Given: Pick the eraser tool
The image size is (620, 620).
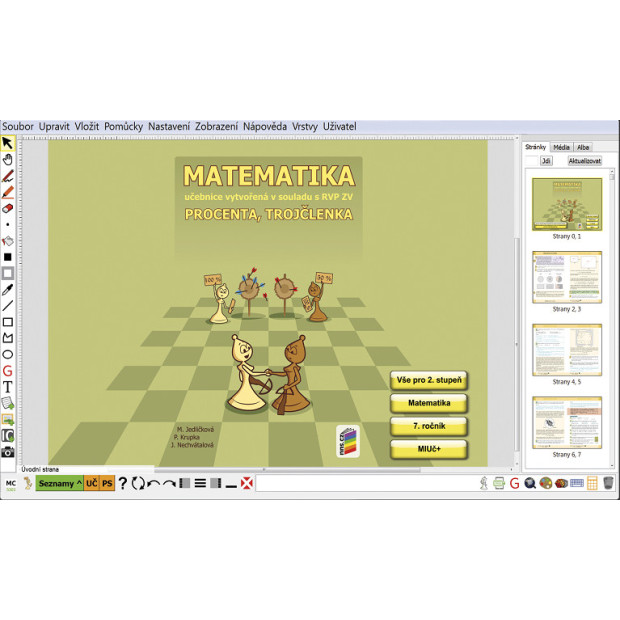Looking at the screenshot, I should pos(8,208).
